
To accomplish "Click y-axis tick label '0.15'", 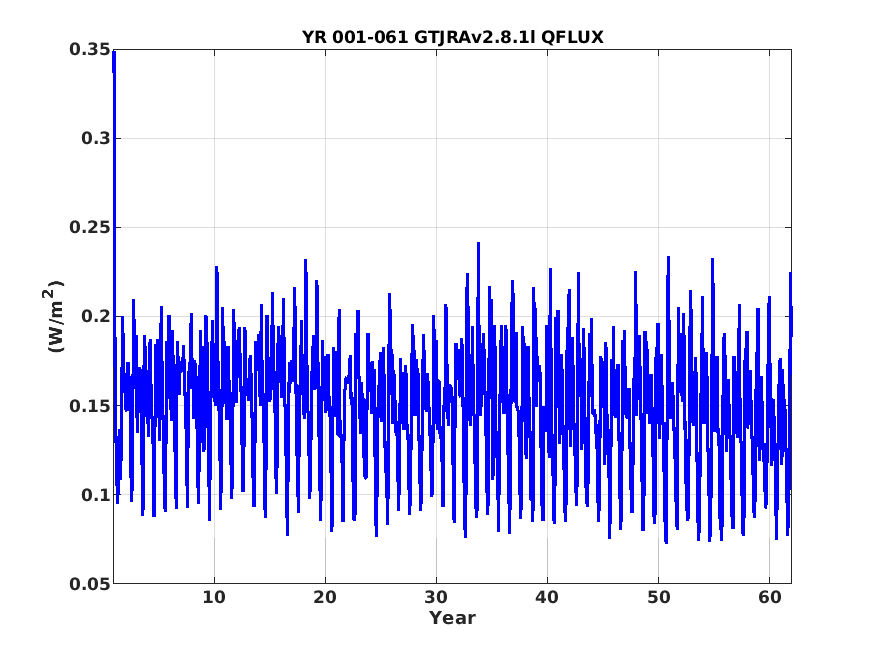I will [x=89, y=406].
